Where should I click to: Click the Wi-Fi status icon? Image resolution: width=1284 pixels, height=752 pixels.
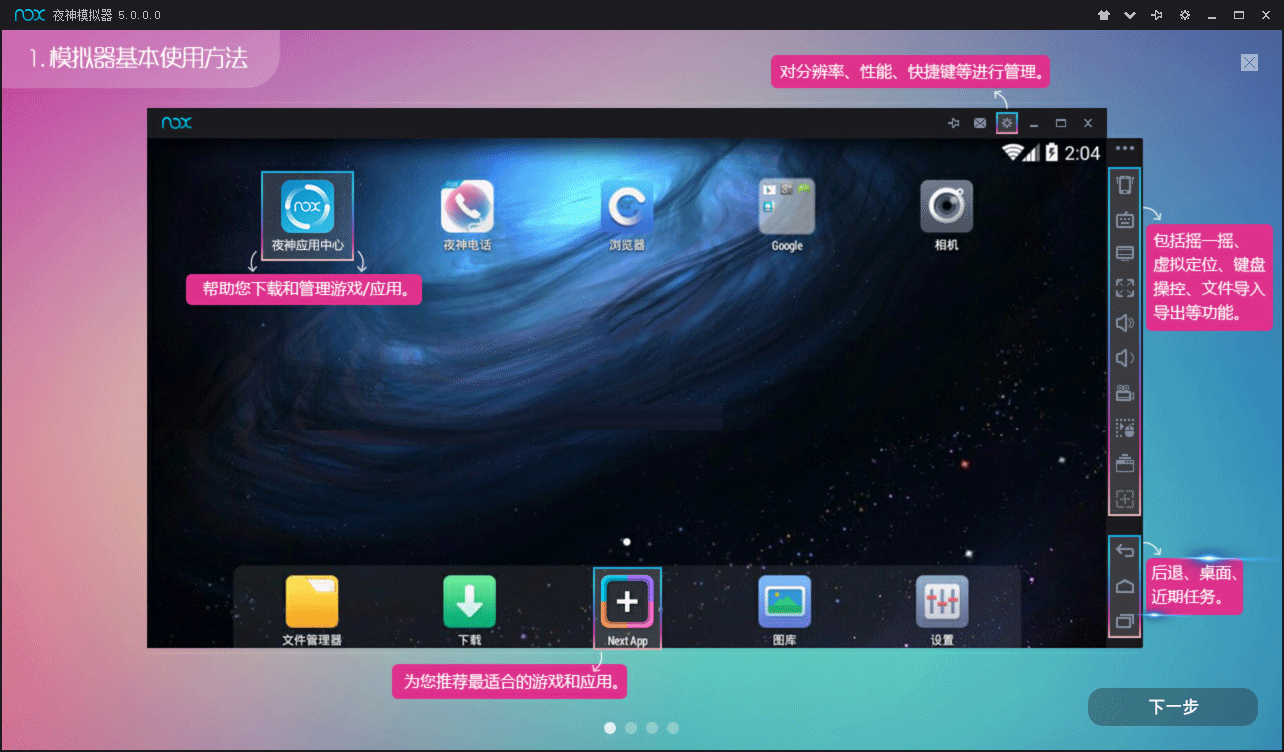(x=1012, y=153)
